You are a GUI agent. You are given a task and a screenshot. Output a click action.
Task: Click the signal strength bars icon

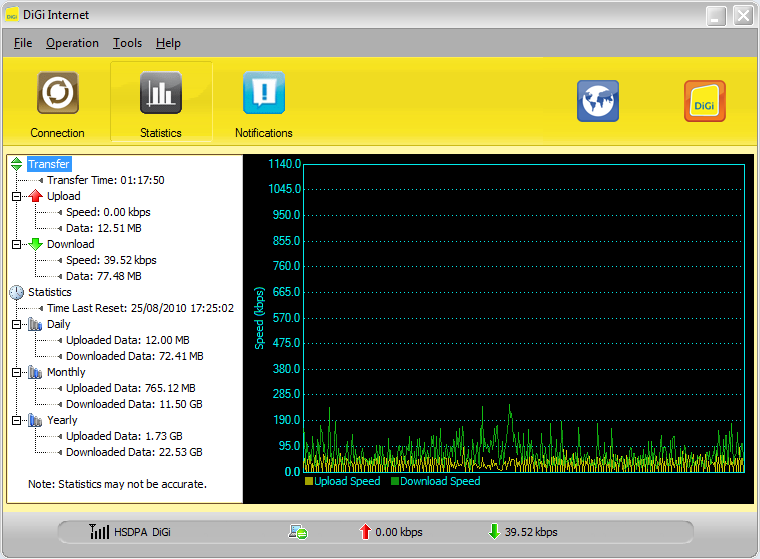click(99, 532)
